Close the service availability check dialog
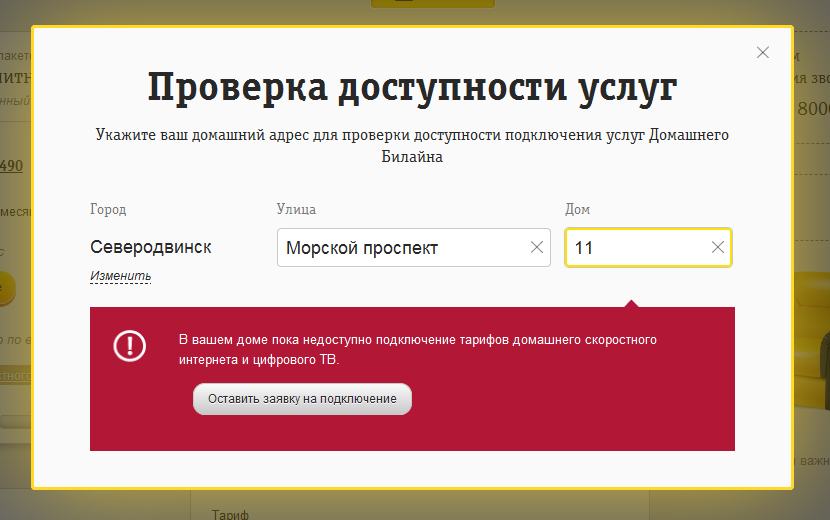Screen dimensions: 830x520 click(763, 53)
